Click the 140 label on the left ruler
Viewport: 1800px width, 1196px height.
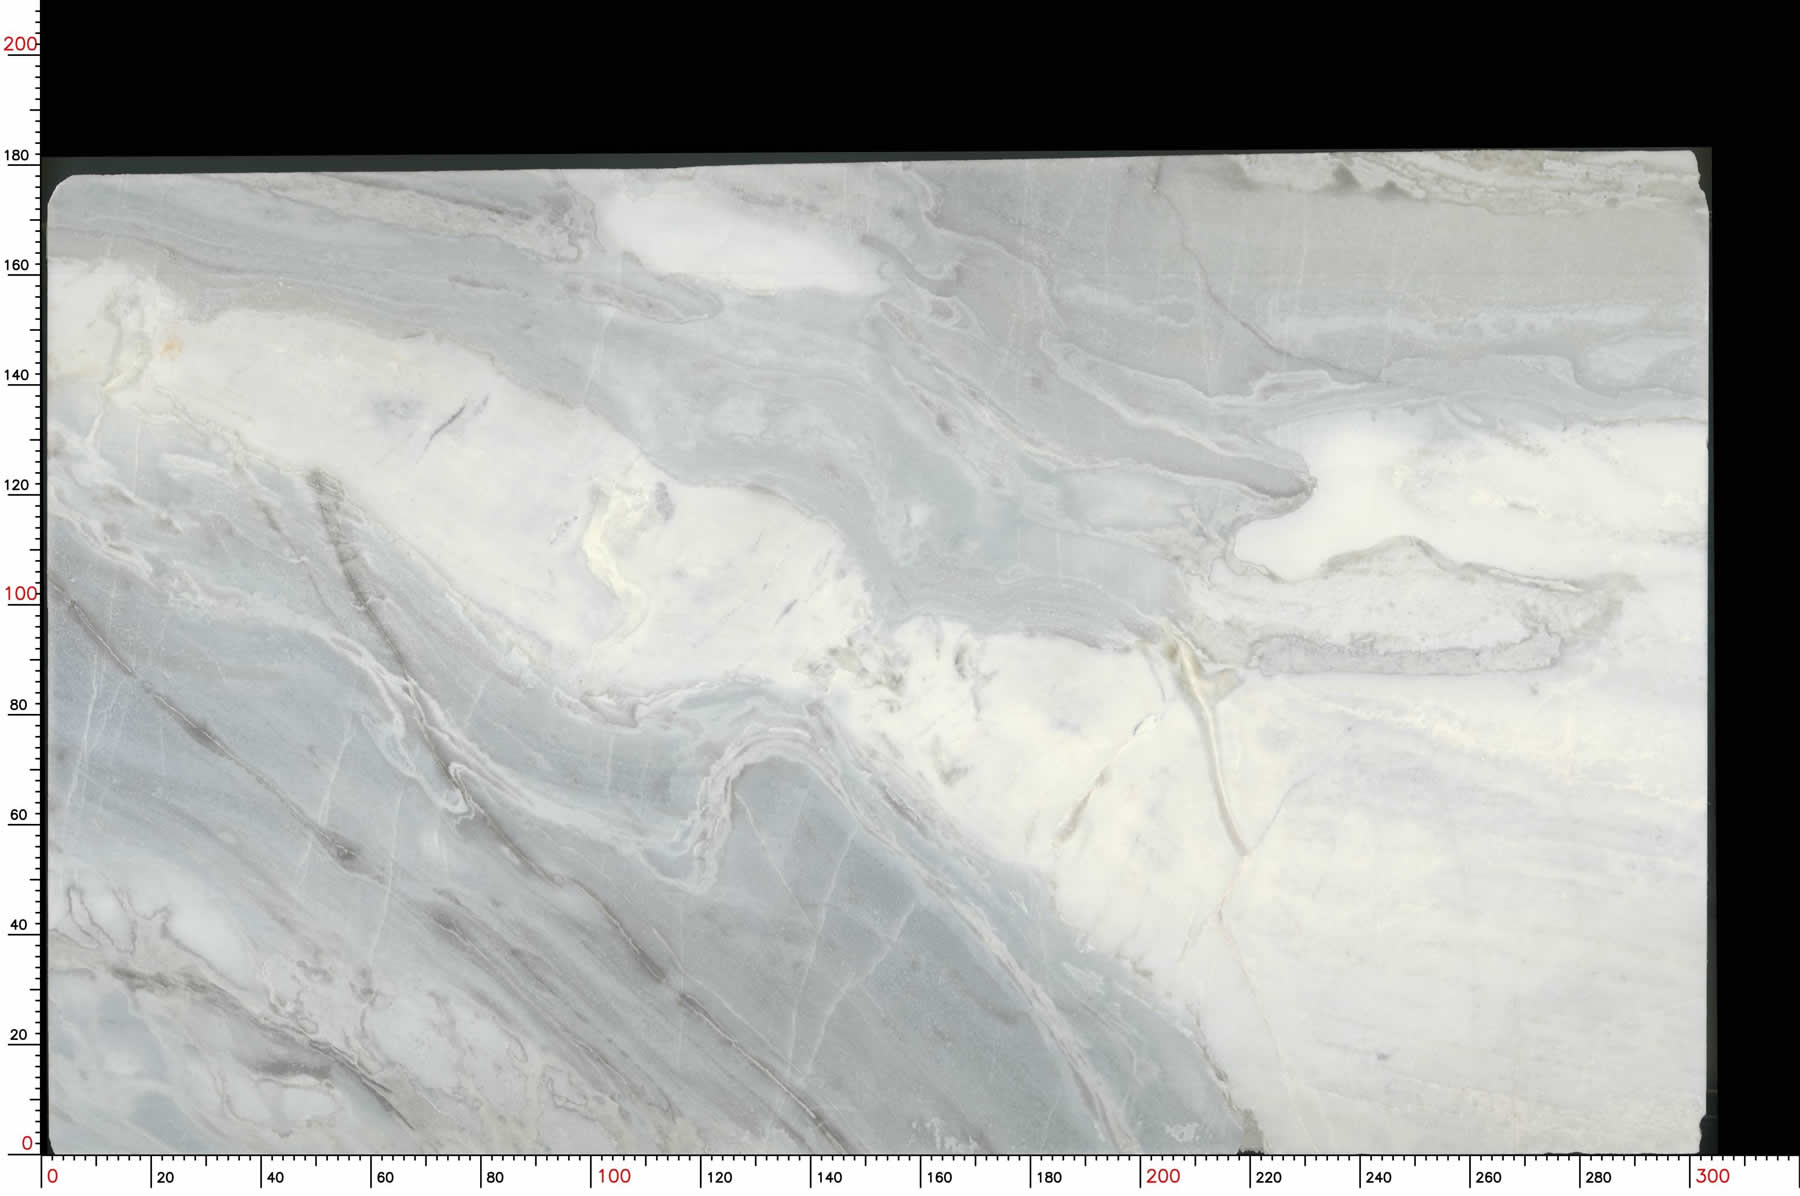click(x=18, y=375)
